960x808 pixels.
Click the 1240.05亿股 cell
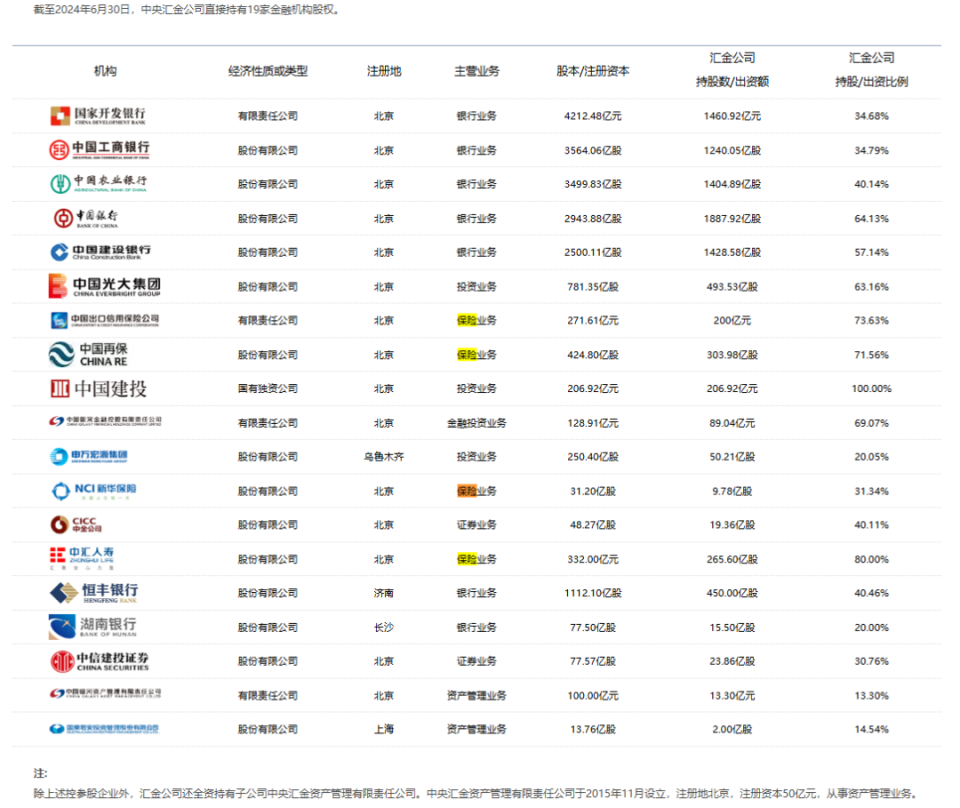pos(732,151)
